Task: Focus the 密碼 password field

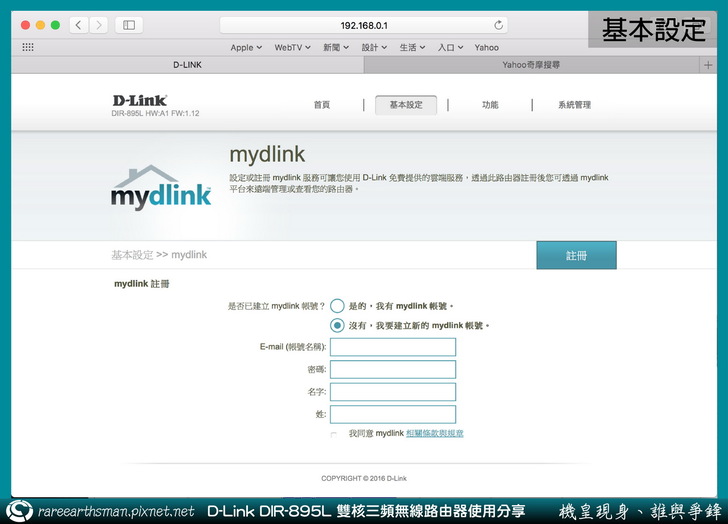Action: [x=393, y=369]
